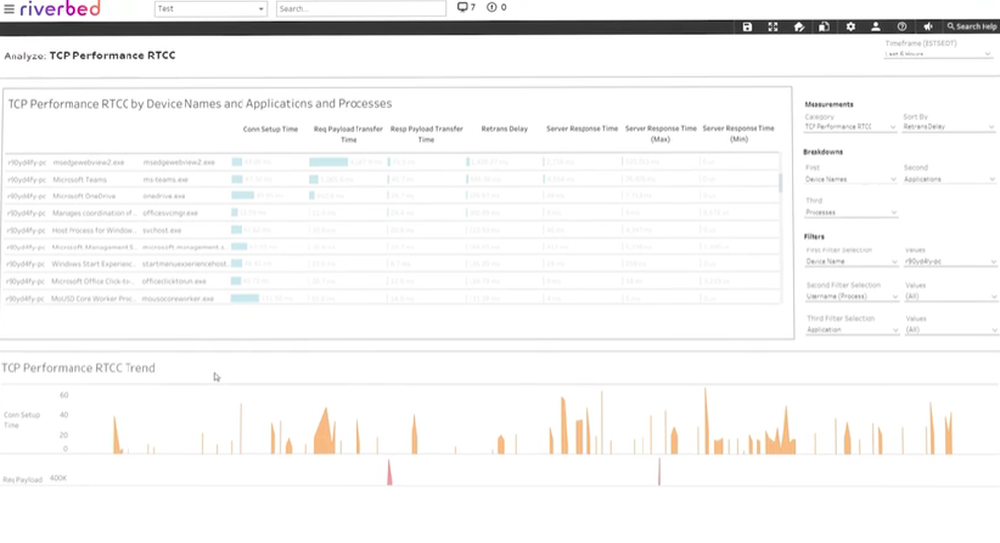
Task: Click the Conn Setup Time trend axis label
Action: coord(22,420)
